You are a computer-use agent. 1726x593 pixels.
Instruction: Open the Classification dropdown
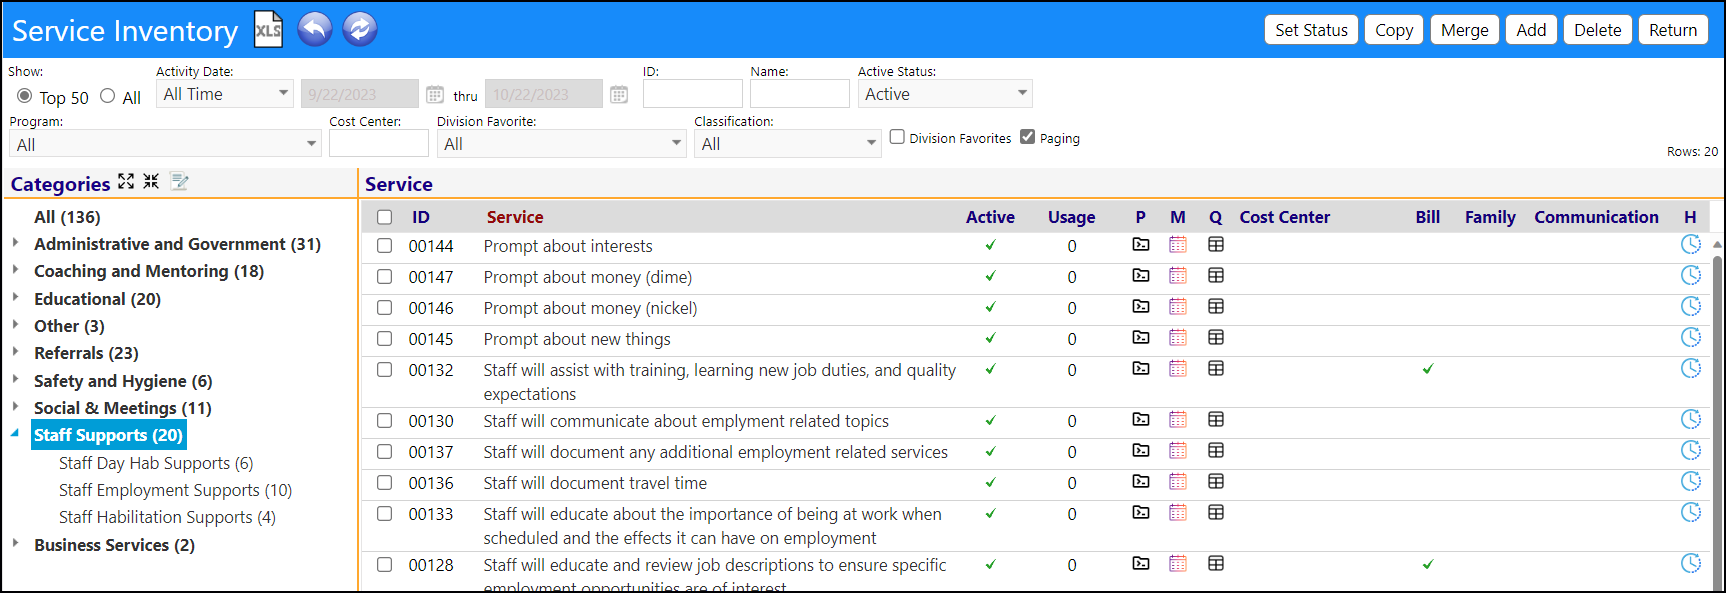tap(788, 144)
